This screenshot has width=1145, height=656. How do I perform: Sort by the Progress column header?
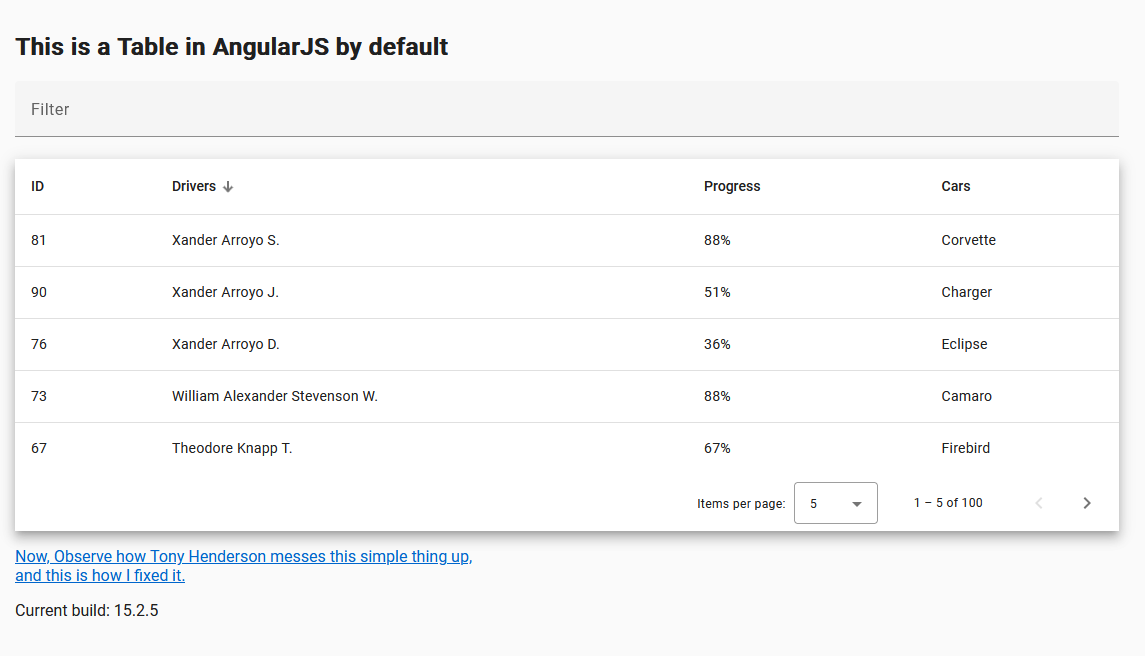732,187
